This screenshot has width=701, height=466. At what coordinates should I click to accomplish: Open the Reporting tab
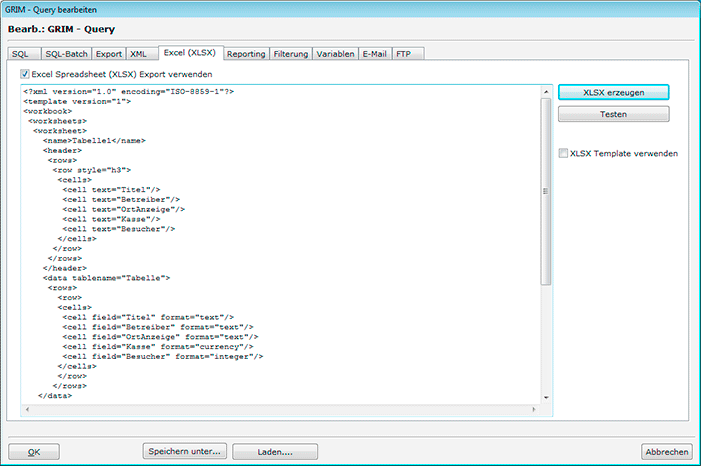[246, 53]
